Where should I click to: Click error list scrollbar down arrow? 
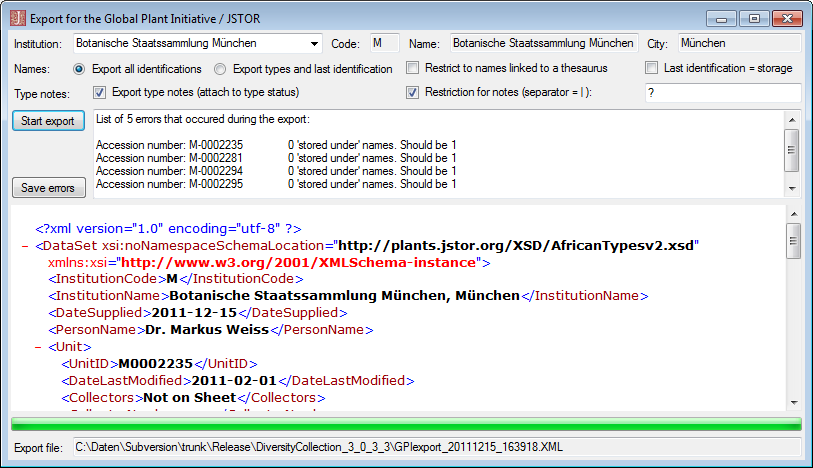click(792, 188)
